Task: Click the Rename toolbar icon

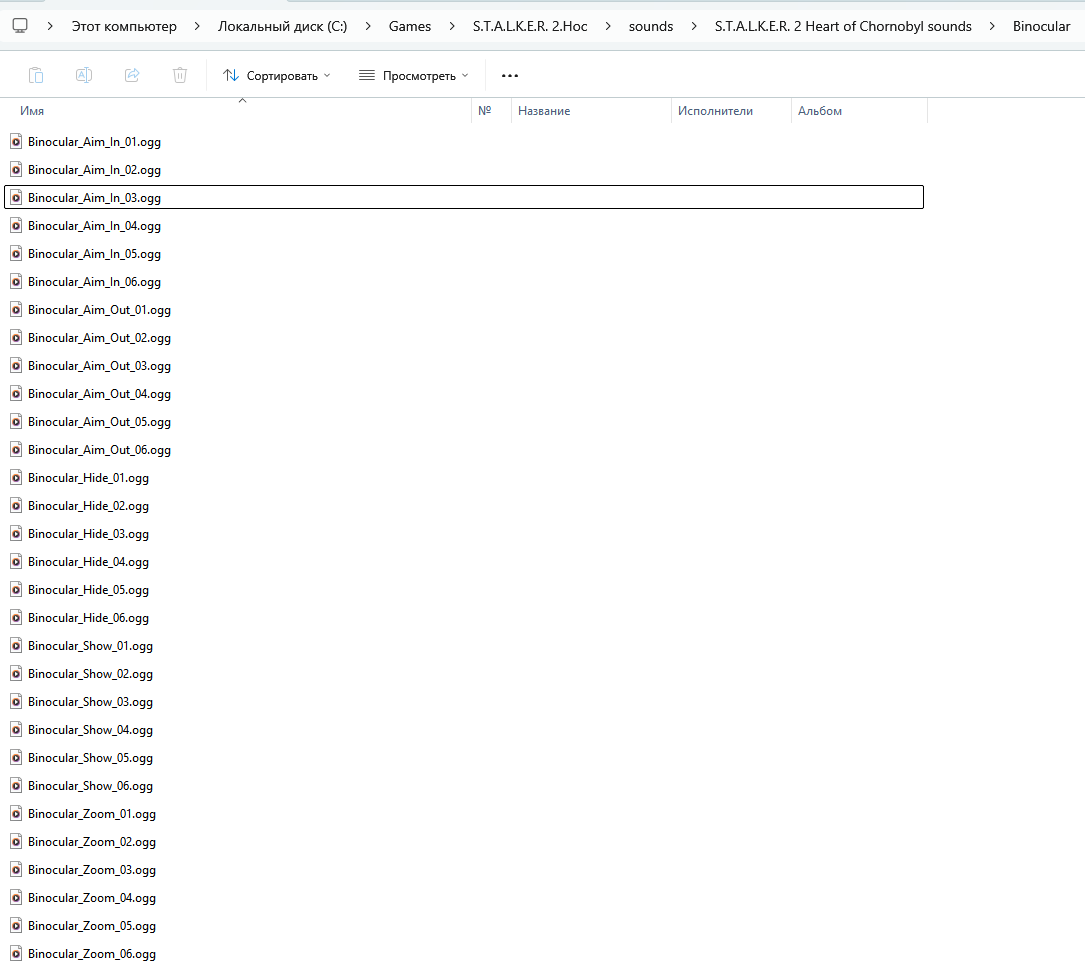Action: click(x=84, y=75)
